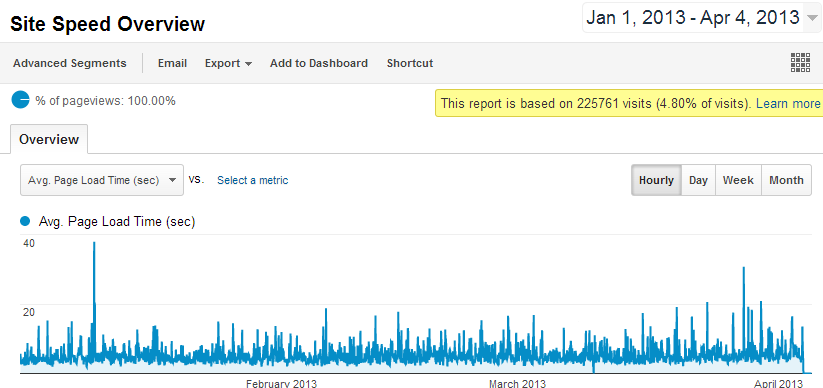Click the '% of pageviews: 100.00%' text

[x=105, y=101]
